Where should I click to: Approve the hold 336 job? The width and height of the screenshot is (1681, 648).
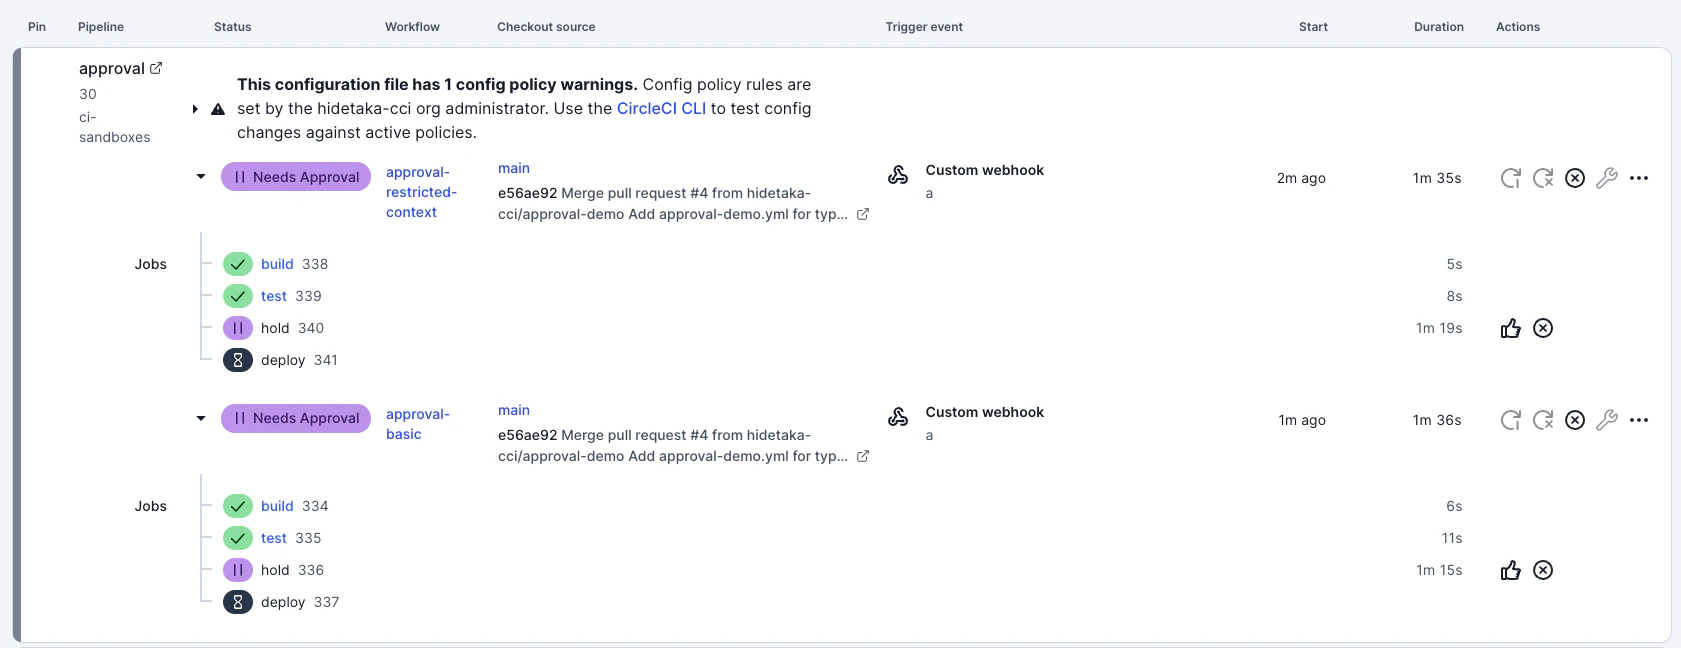pyautogui.click(x=1511, y=570)
